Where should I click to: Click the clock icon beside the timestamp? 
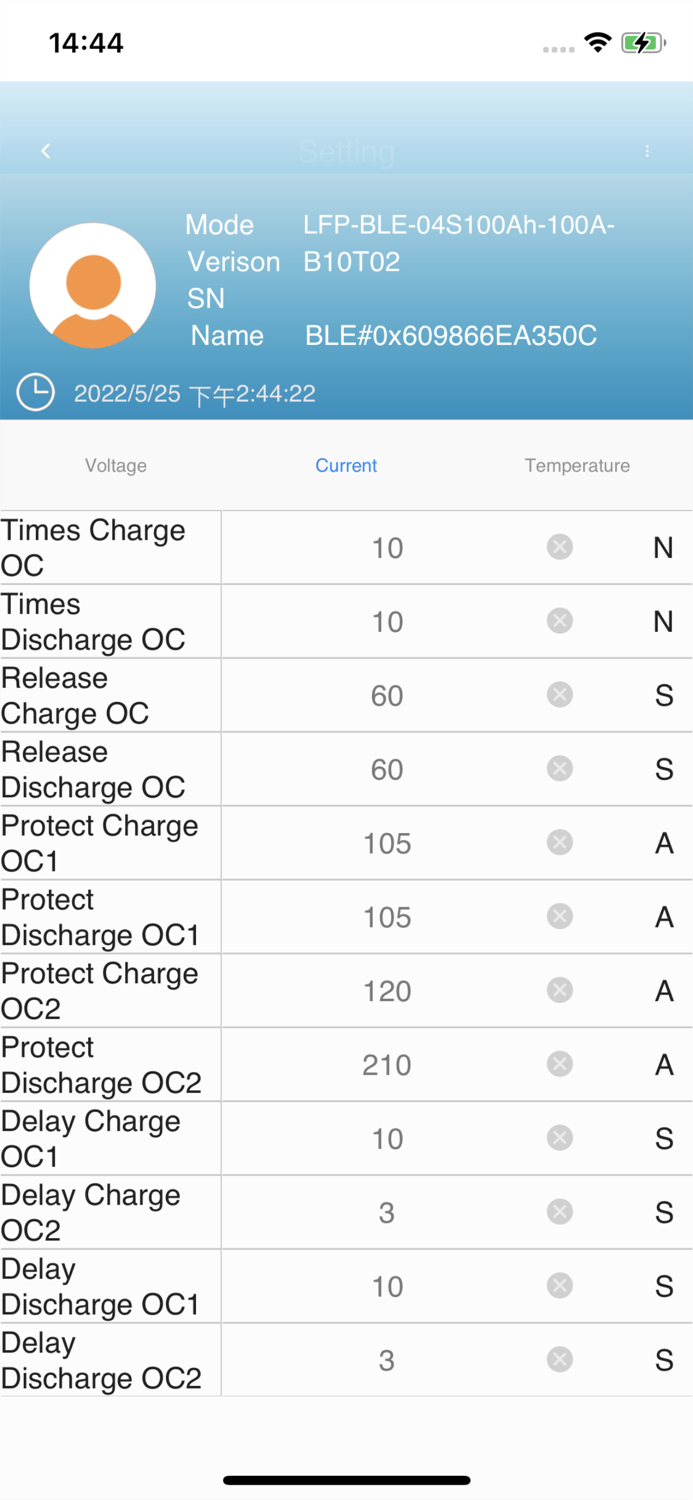pos(35,393)
